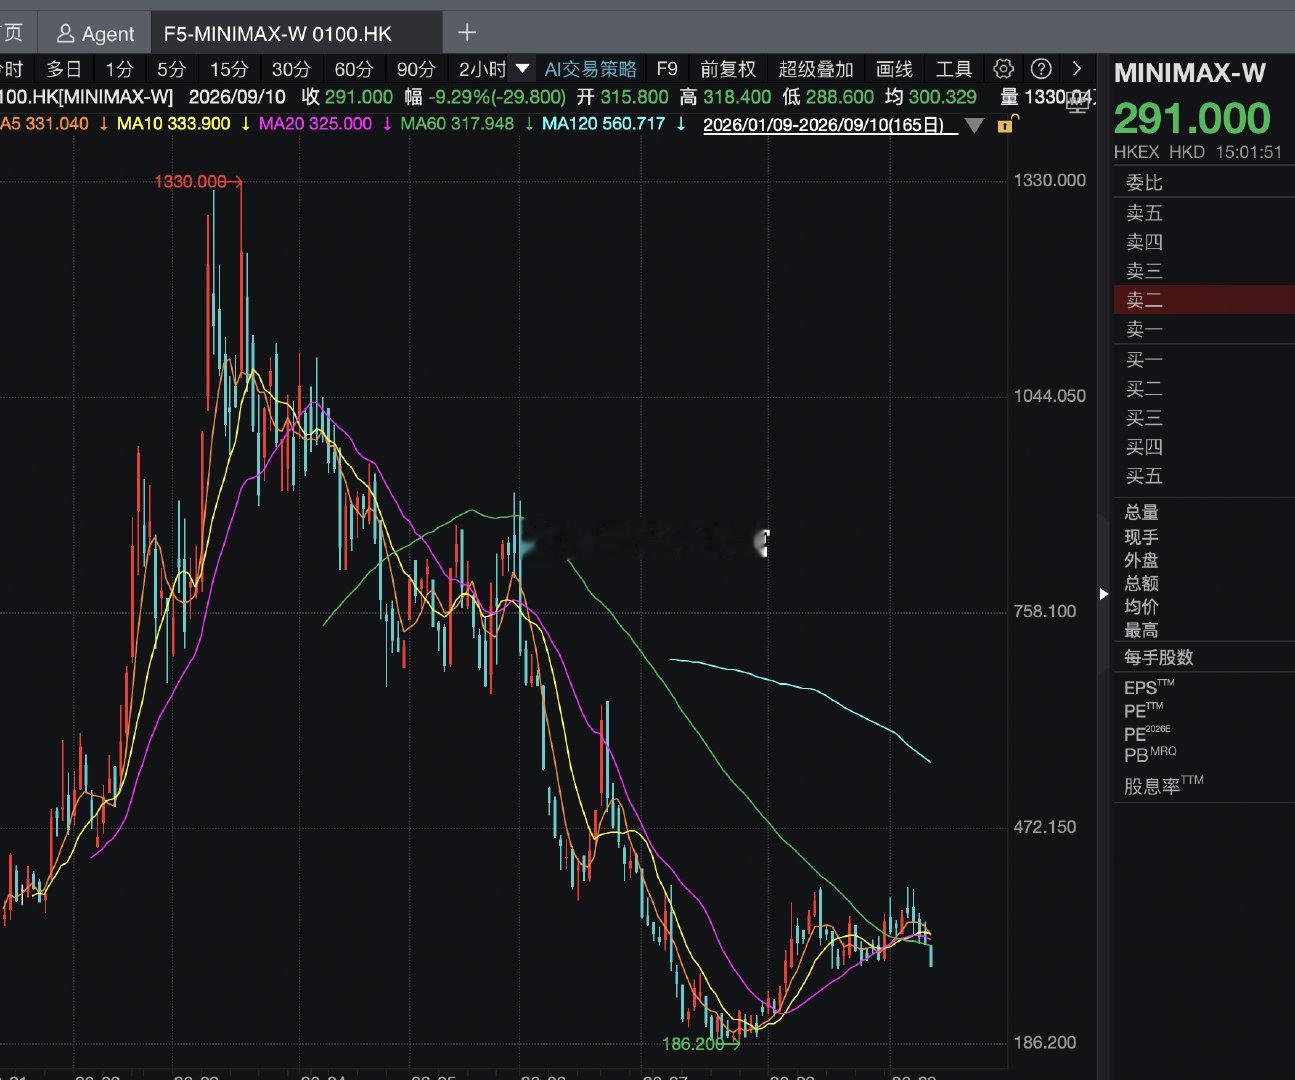Image resolution: width=1295 pixels, height=1080 pixels.
Task: Switch chart to 5分 period
Action: (171, 69)
